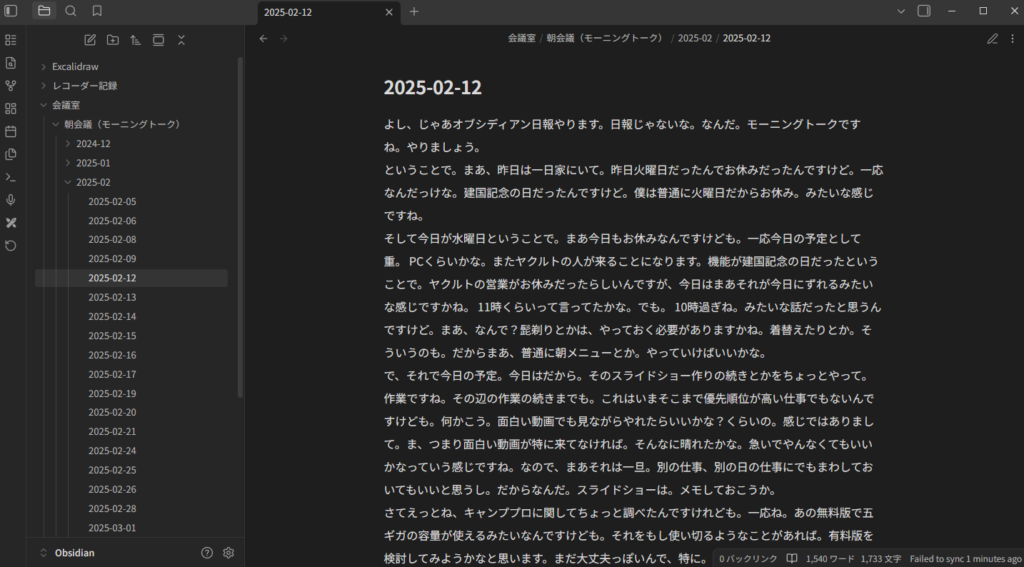Open the graph view from the ribbon
The height and width of the screenshot is (567, 1024).
pos(11,86)
